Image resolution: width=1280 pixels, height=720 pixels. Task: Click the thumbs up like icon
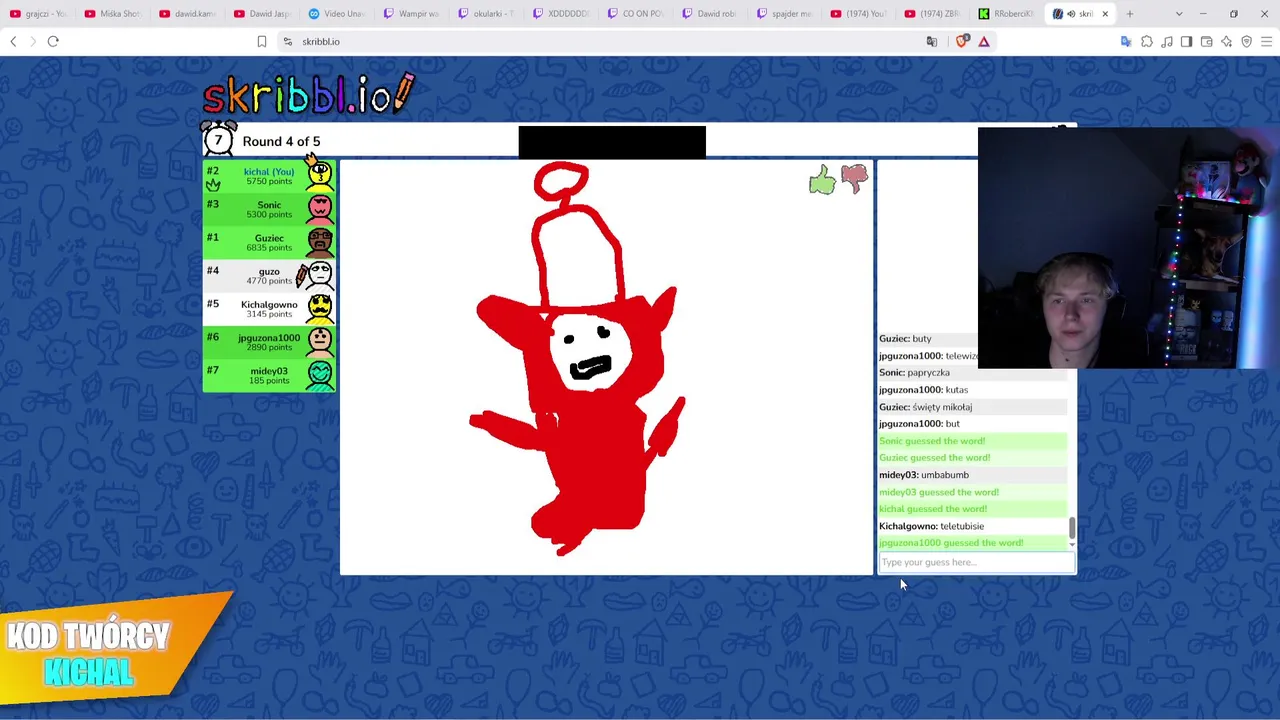pos(822,180)
